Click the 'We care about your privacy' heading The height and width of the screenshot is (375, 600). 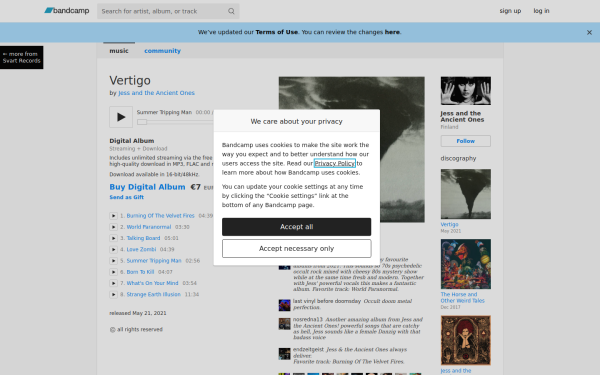(297, 122)
